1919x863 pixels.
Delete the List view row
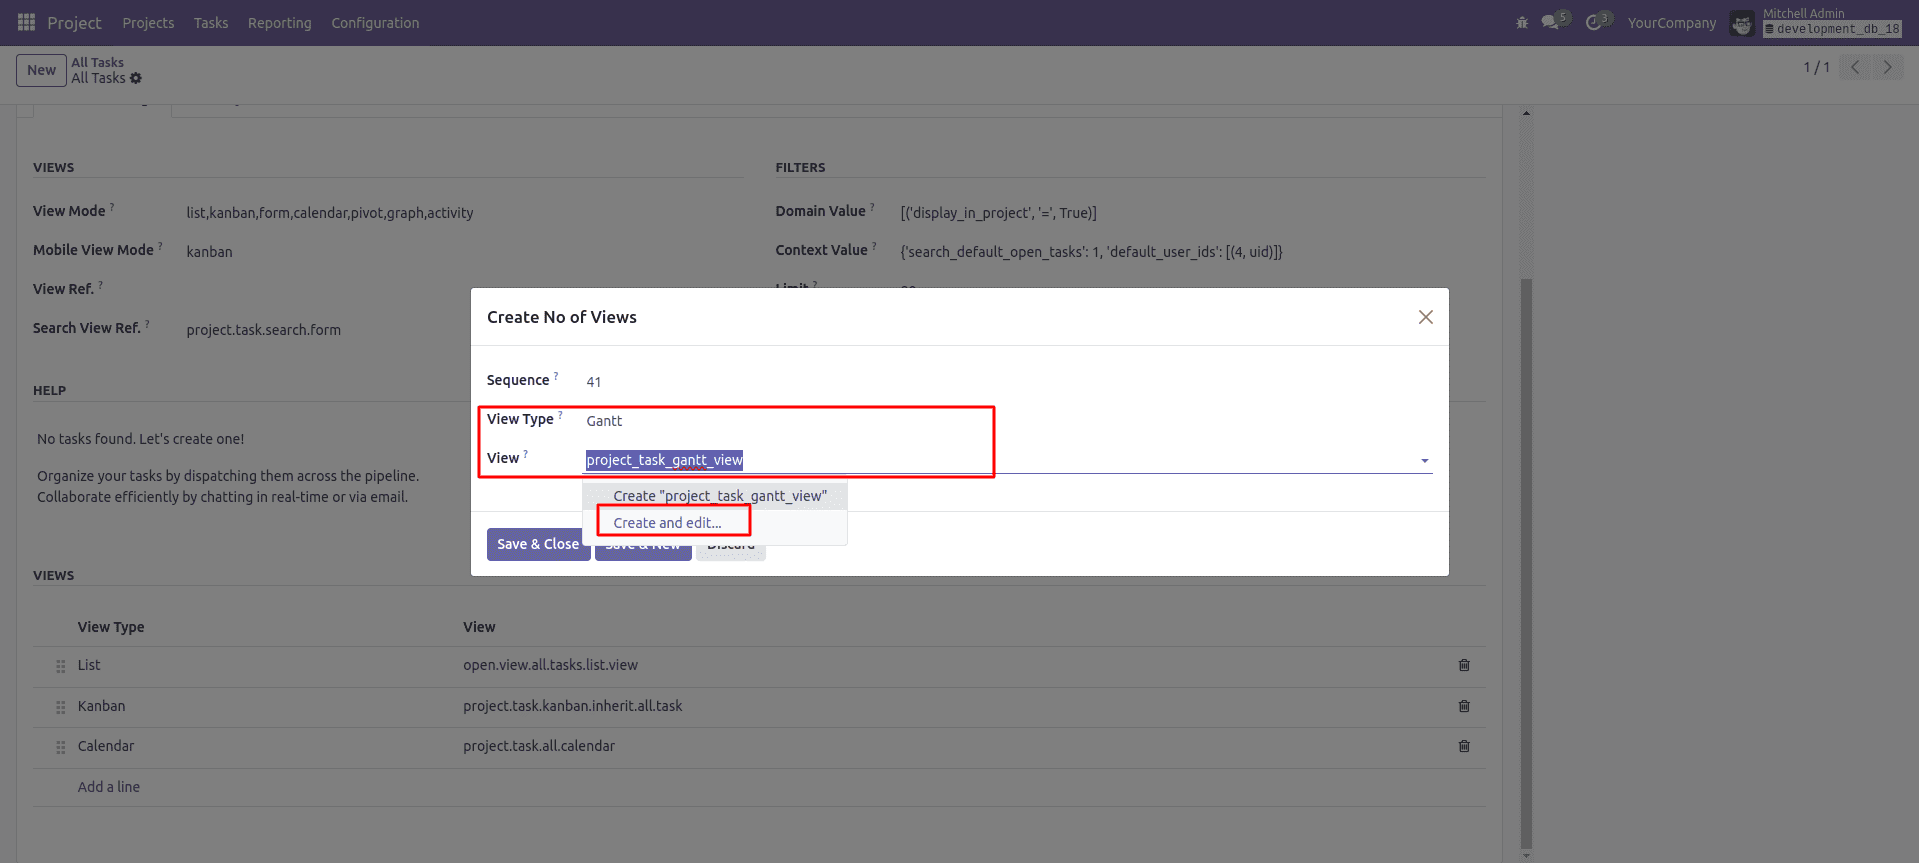click(1464, 665)
